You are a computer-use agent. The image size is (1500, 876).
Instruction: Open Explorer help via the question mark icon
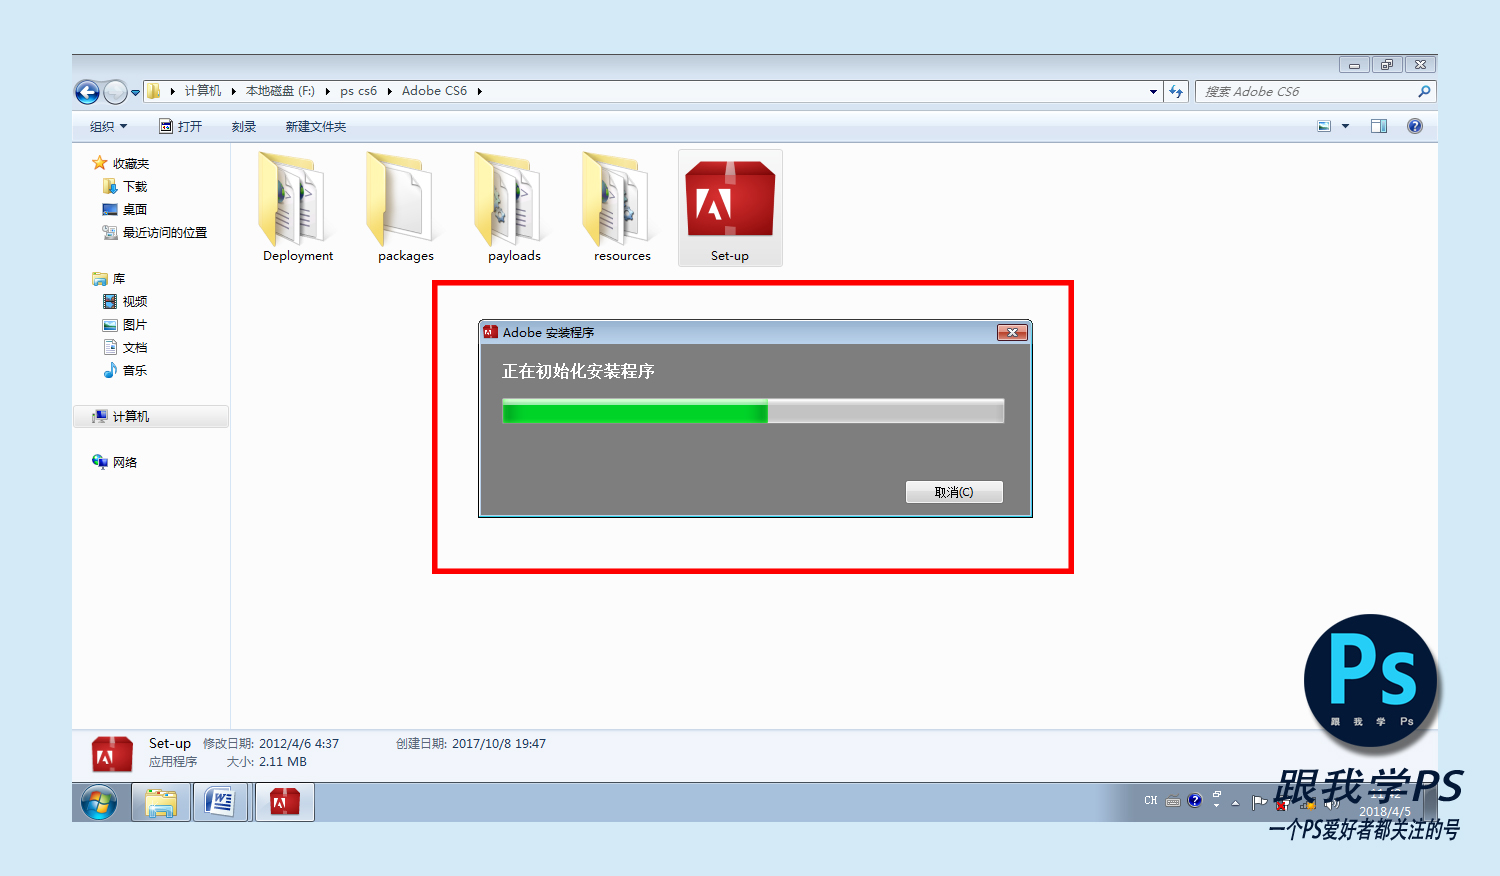1415,126
